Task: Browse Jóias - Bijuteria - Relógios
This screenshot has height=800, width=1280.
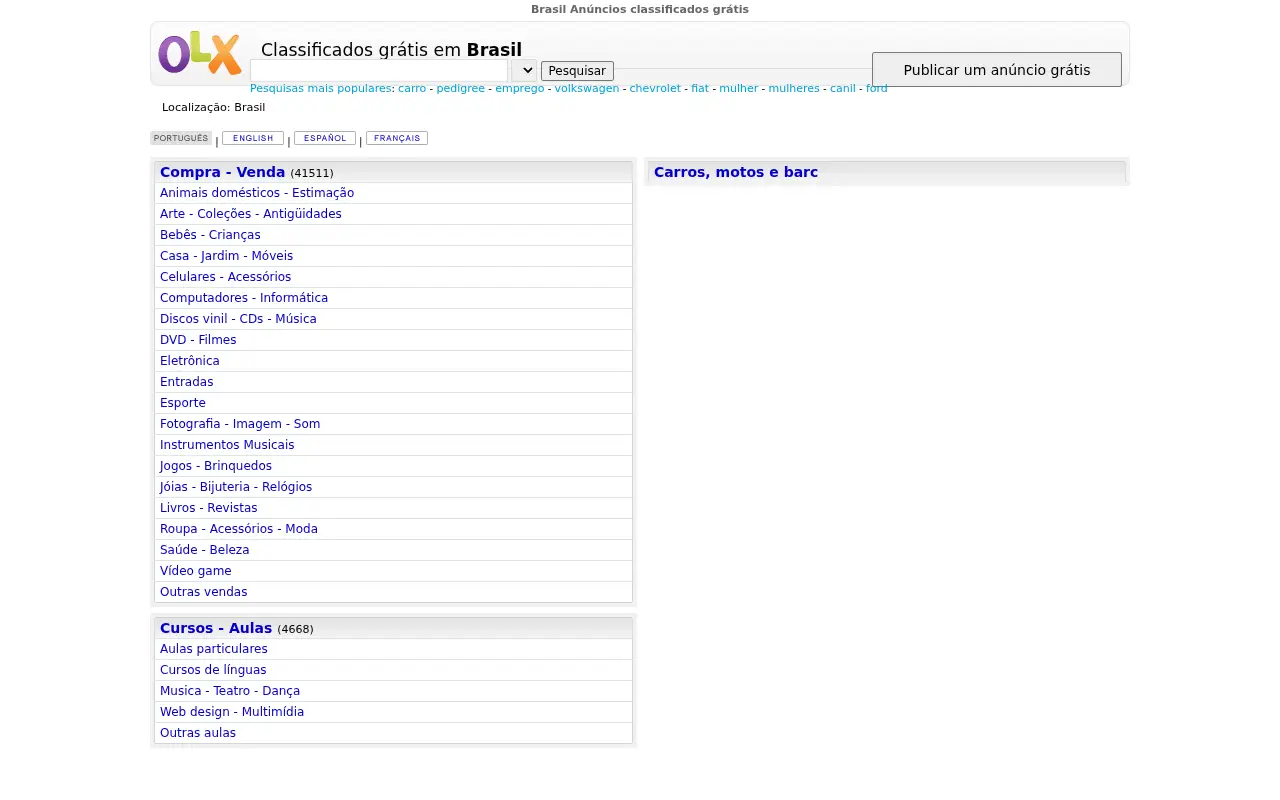Action: tap(236, 487)
